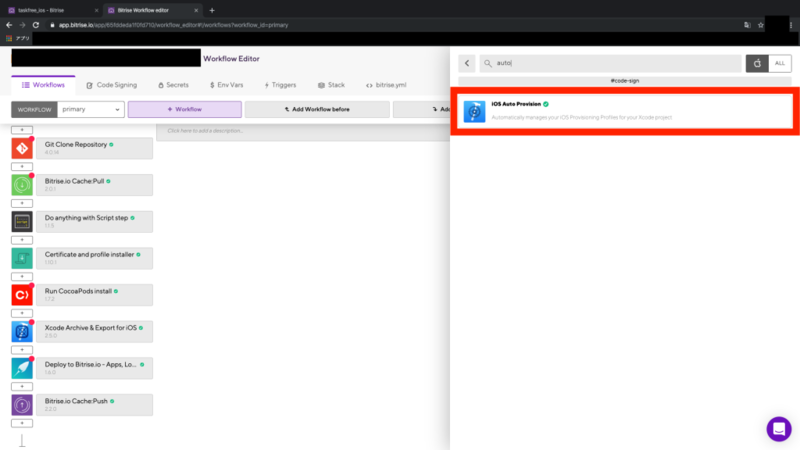The width and height of the screenshot is (800, 450).
Task: Select Git Clone Repository step
Action: tap(94, 148)
